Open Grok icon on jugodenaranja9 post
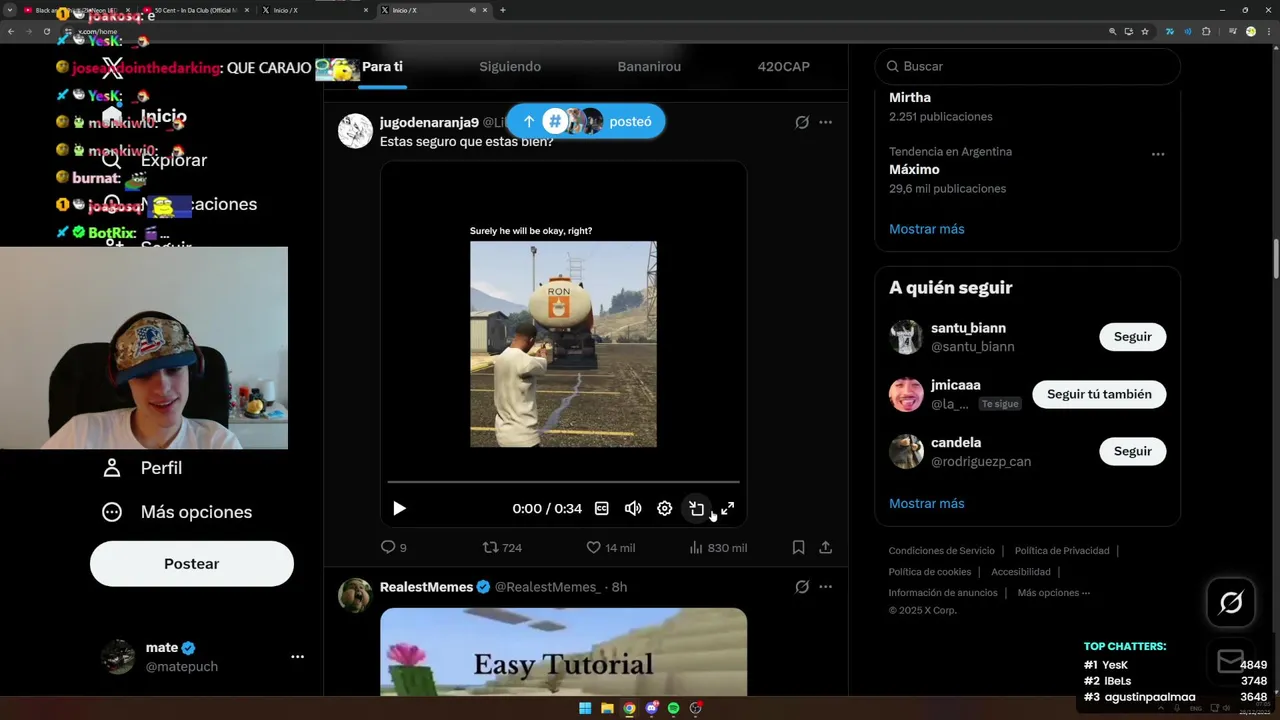The height and width of the screenshot is (720, 1280). point(802,122)
